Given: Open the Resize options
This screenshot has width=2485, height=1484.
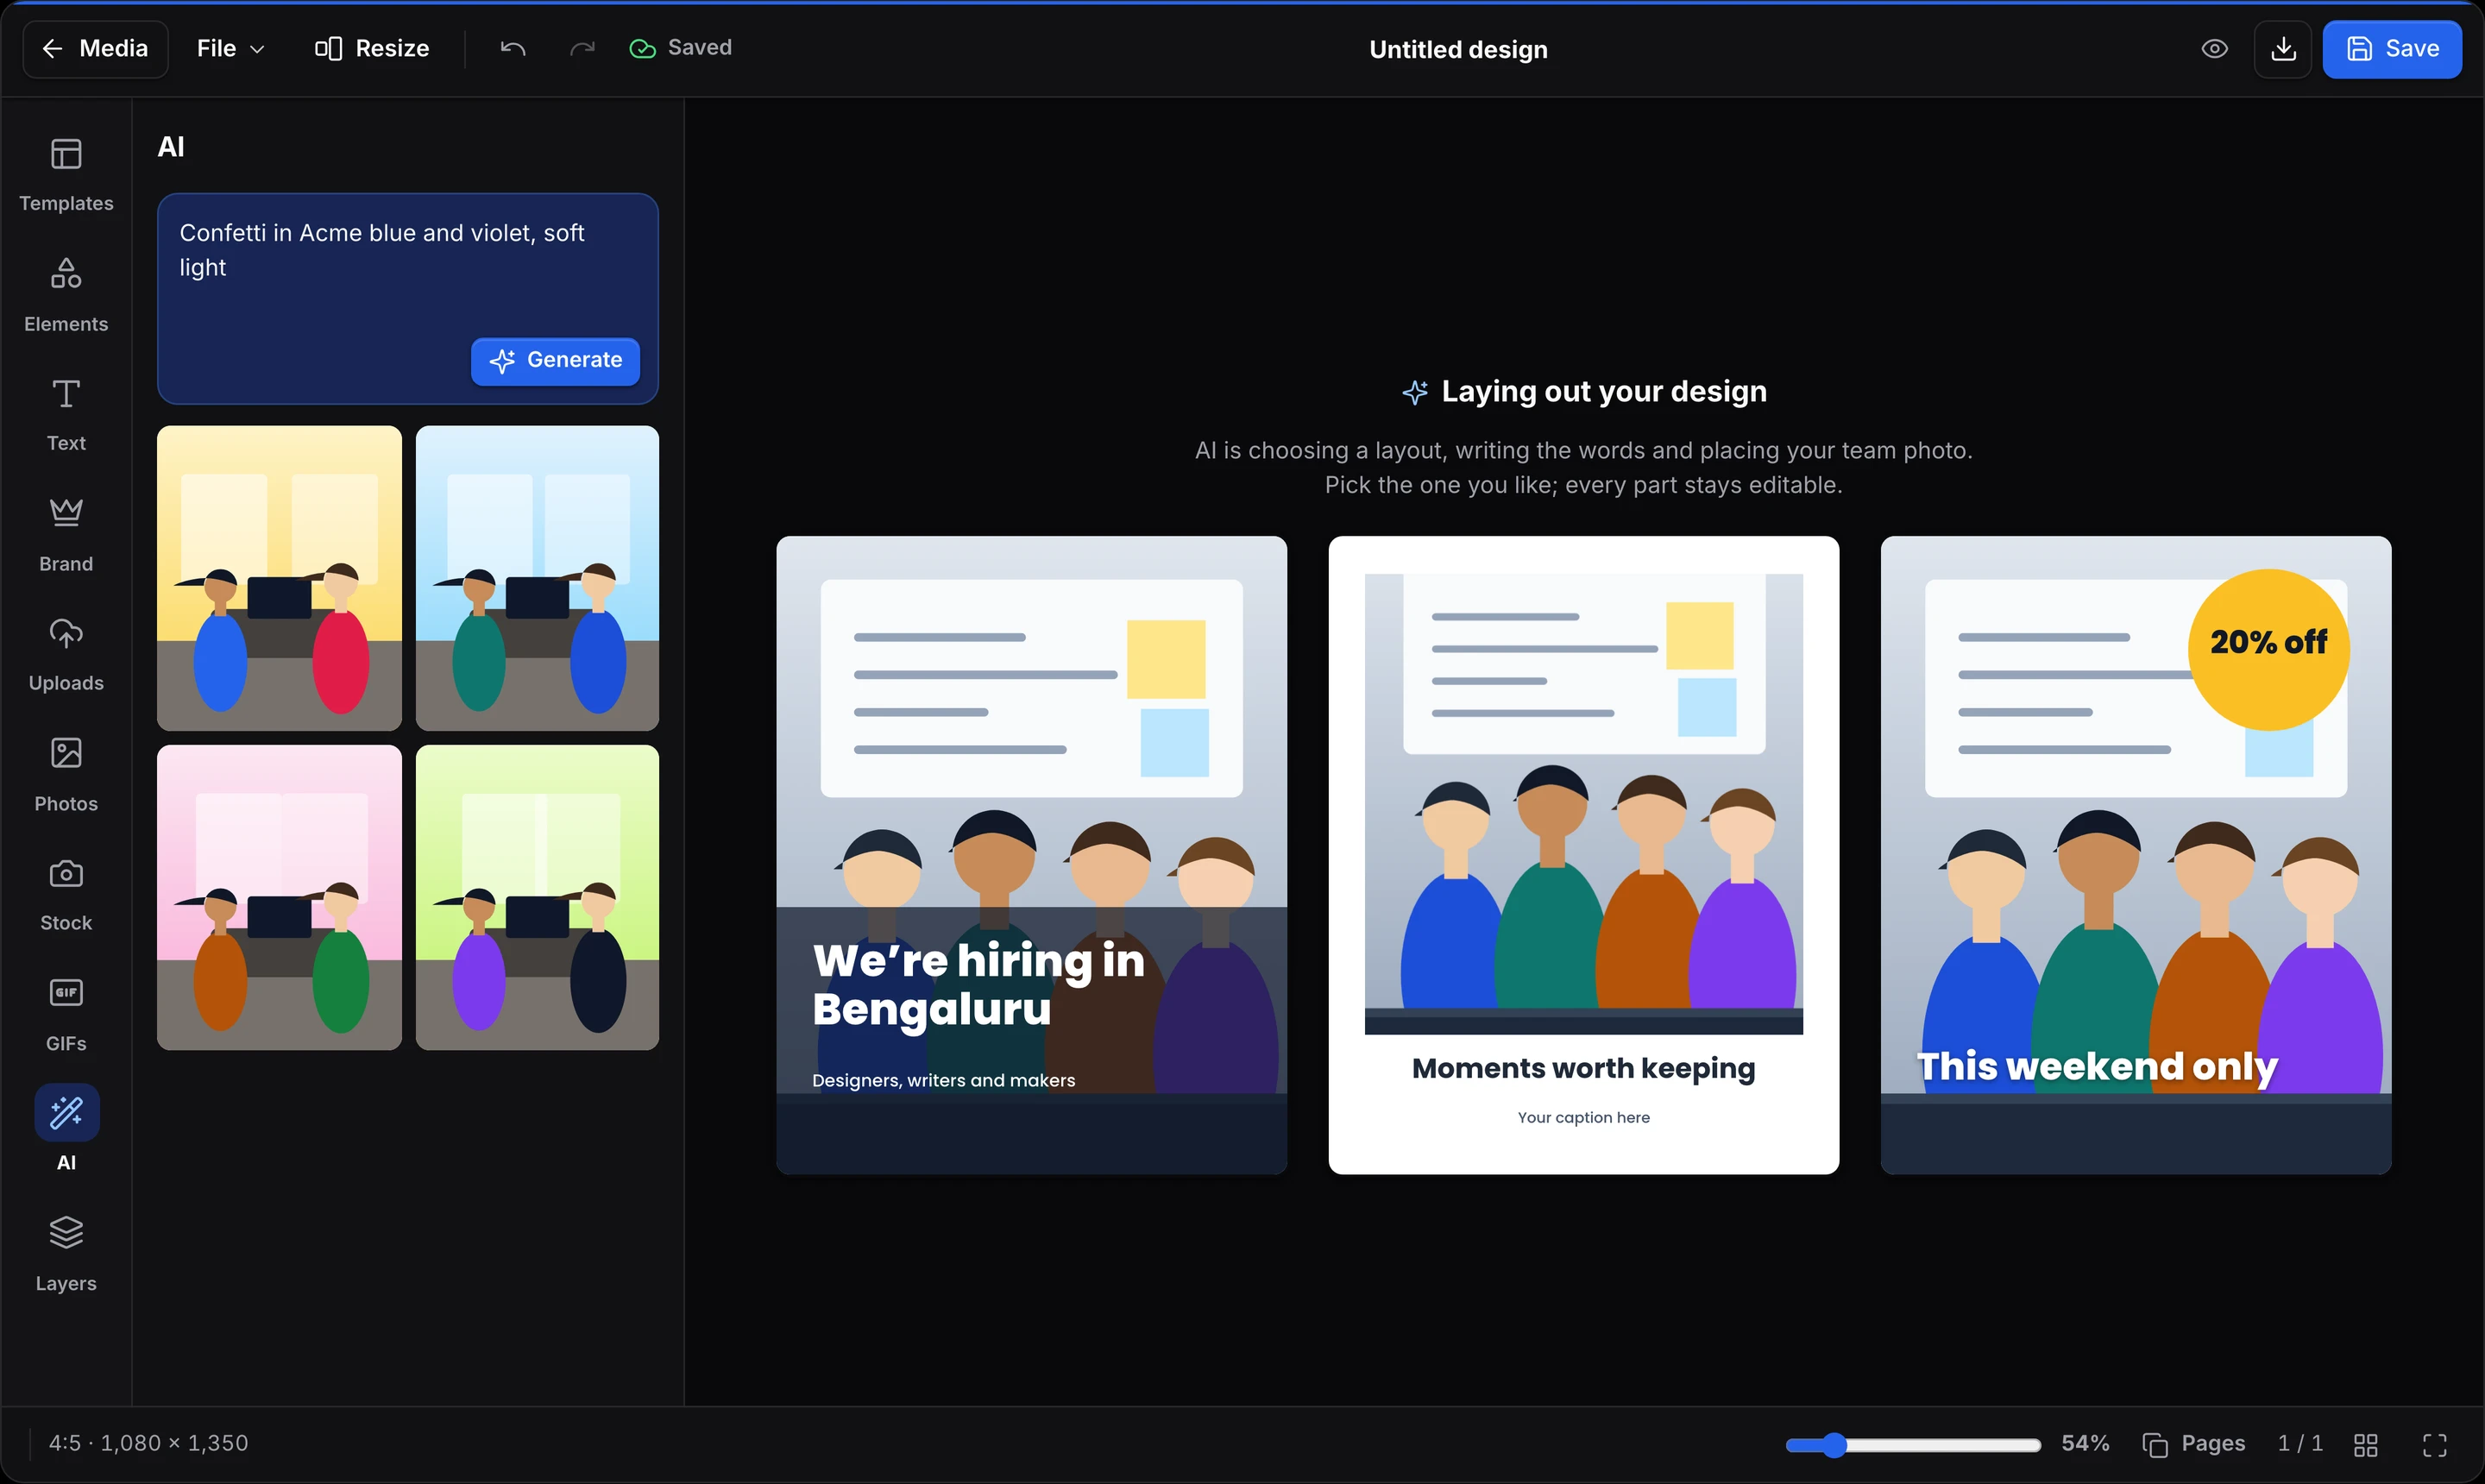Looking at the screenshot, I should (x=372, y=49).
